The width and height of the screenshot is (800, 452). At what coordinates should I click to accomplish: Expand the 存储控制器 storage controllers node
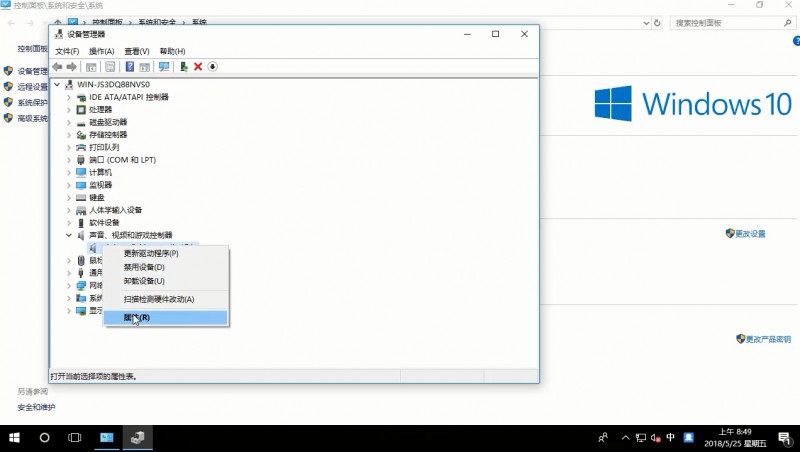pos(69,135)
